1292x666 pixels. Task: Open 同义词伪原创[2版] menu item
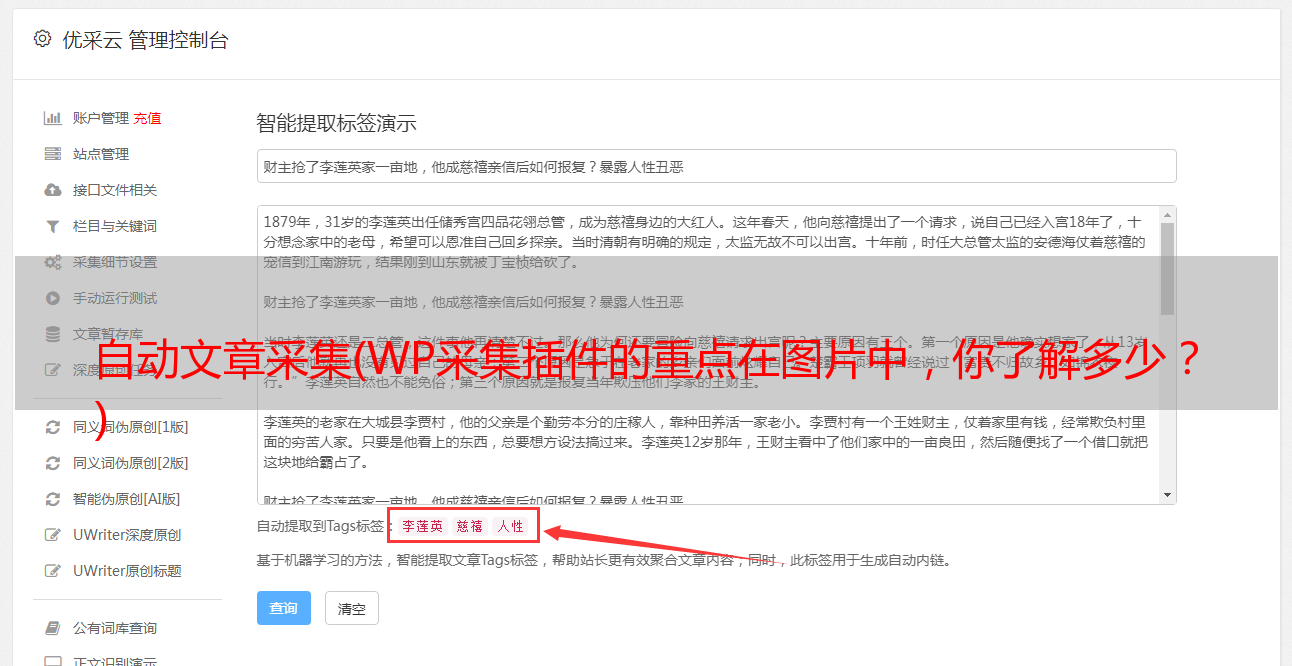tap(130, 463)
